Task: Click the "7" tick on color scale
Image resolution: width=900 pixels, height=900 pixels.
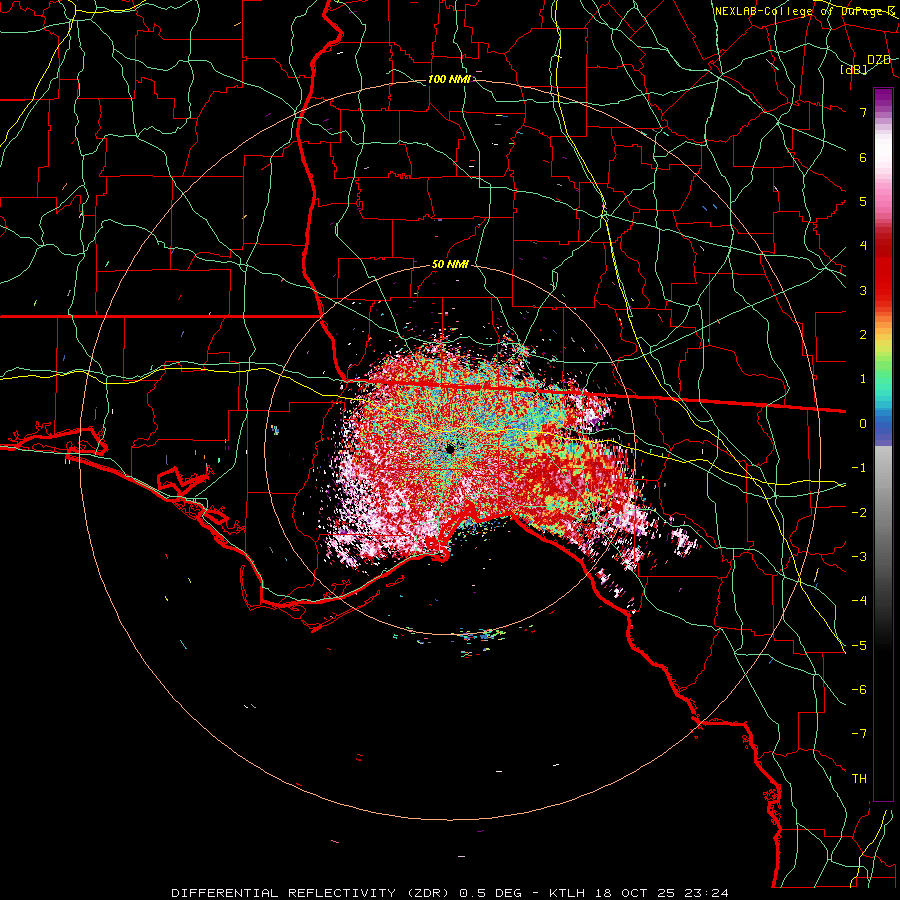Action: pyautogui.click(x=863, y=112)
